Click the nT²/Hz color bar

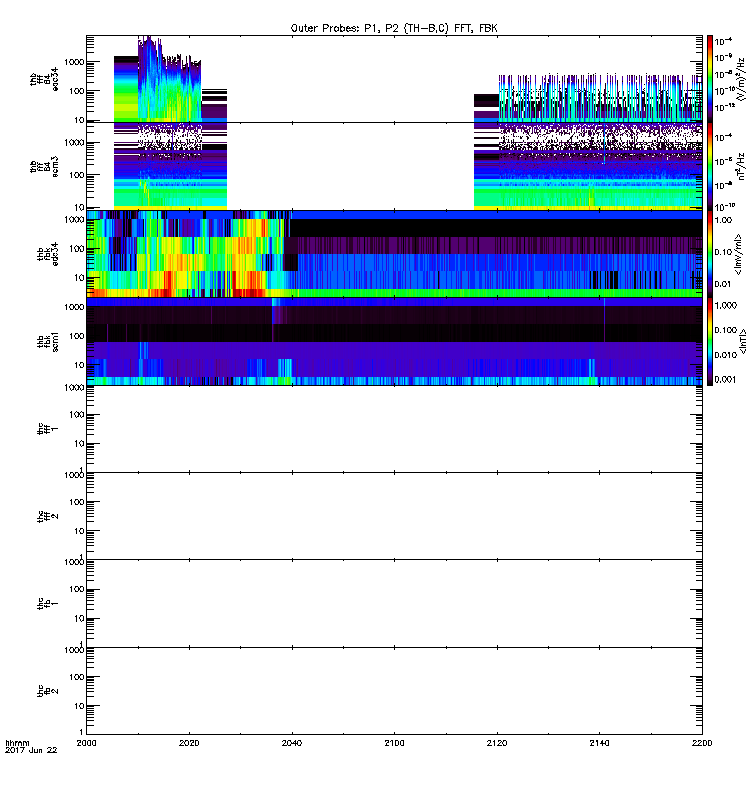[710, 166]
